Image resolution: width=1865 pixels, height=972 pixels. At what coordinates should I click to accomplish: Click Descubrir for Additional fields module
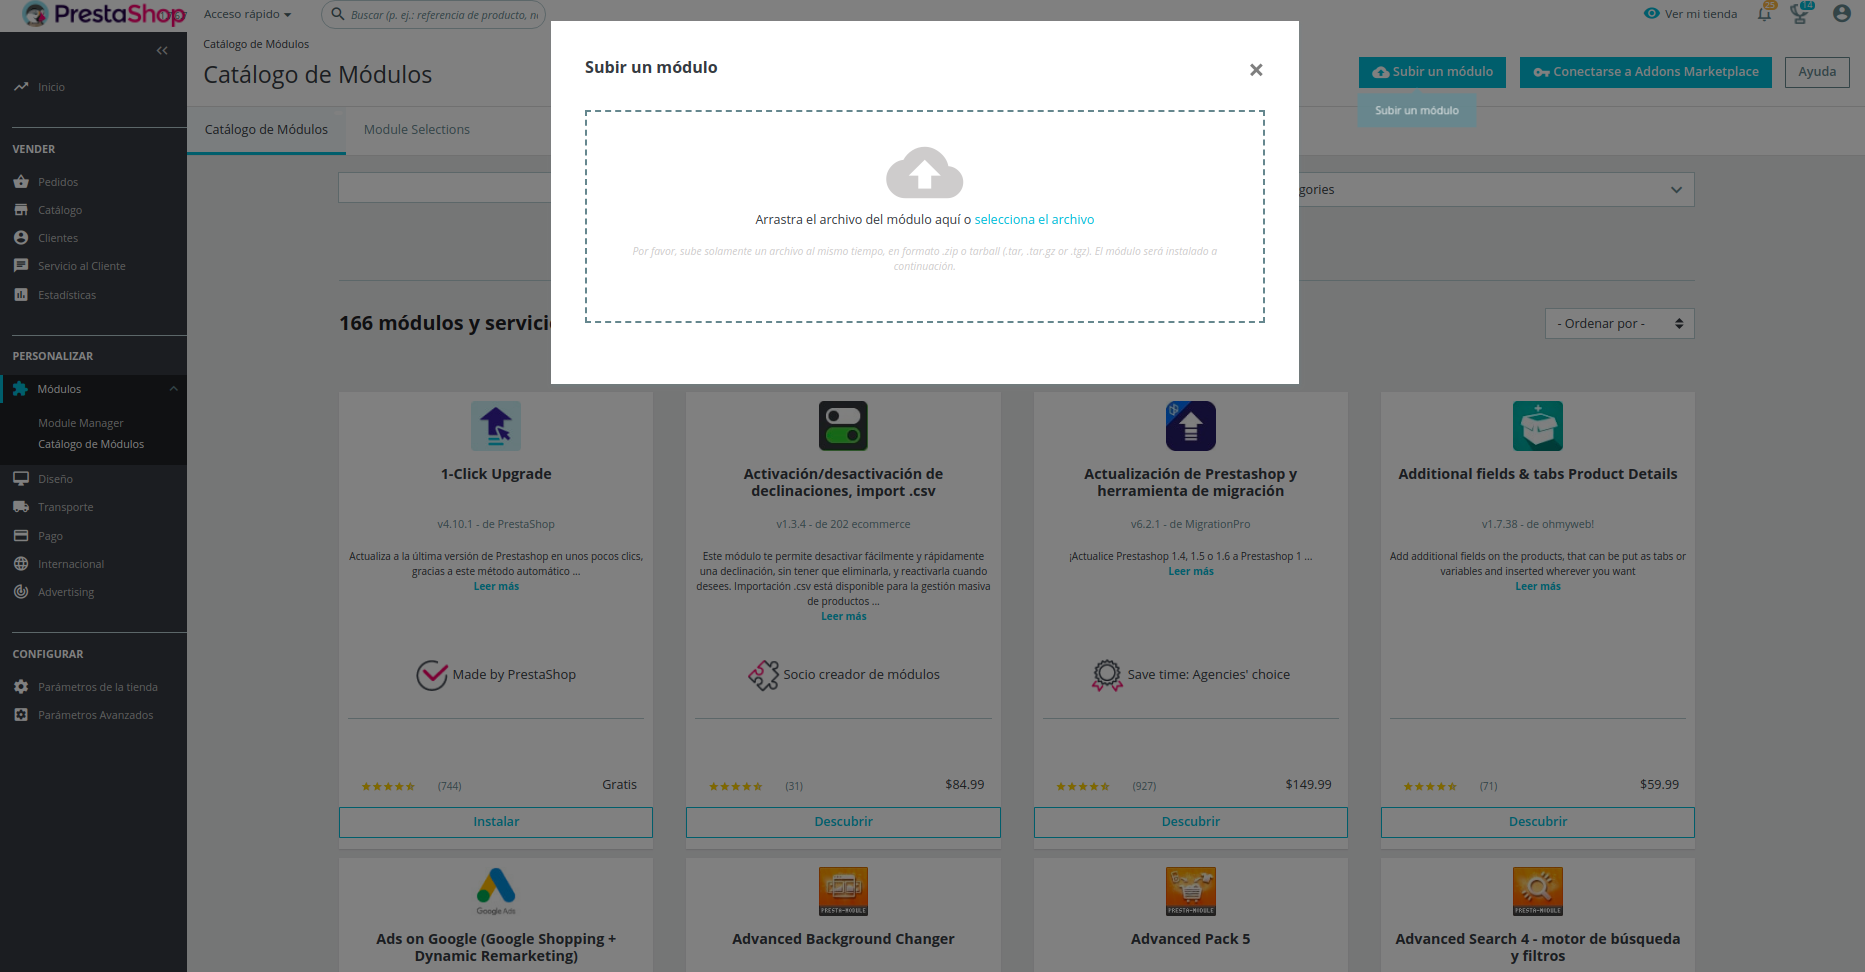tap(1538, 822)
